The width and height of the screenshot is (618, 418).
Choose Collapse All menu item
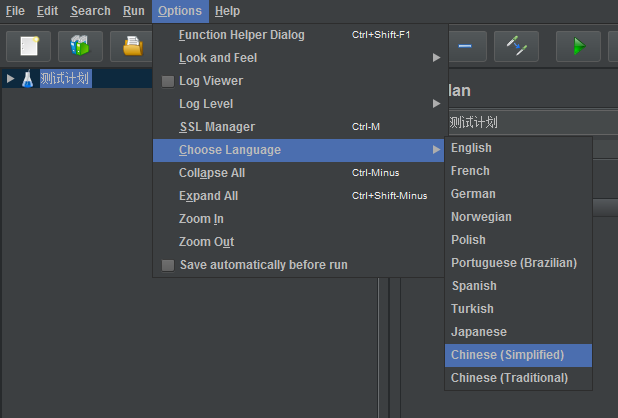[298, 173]
